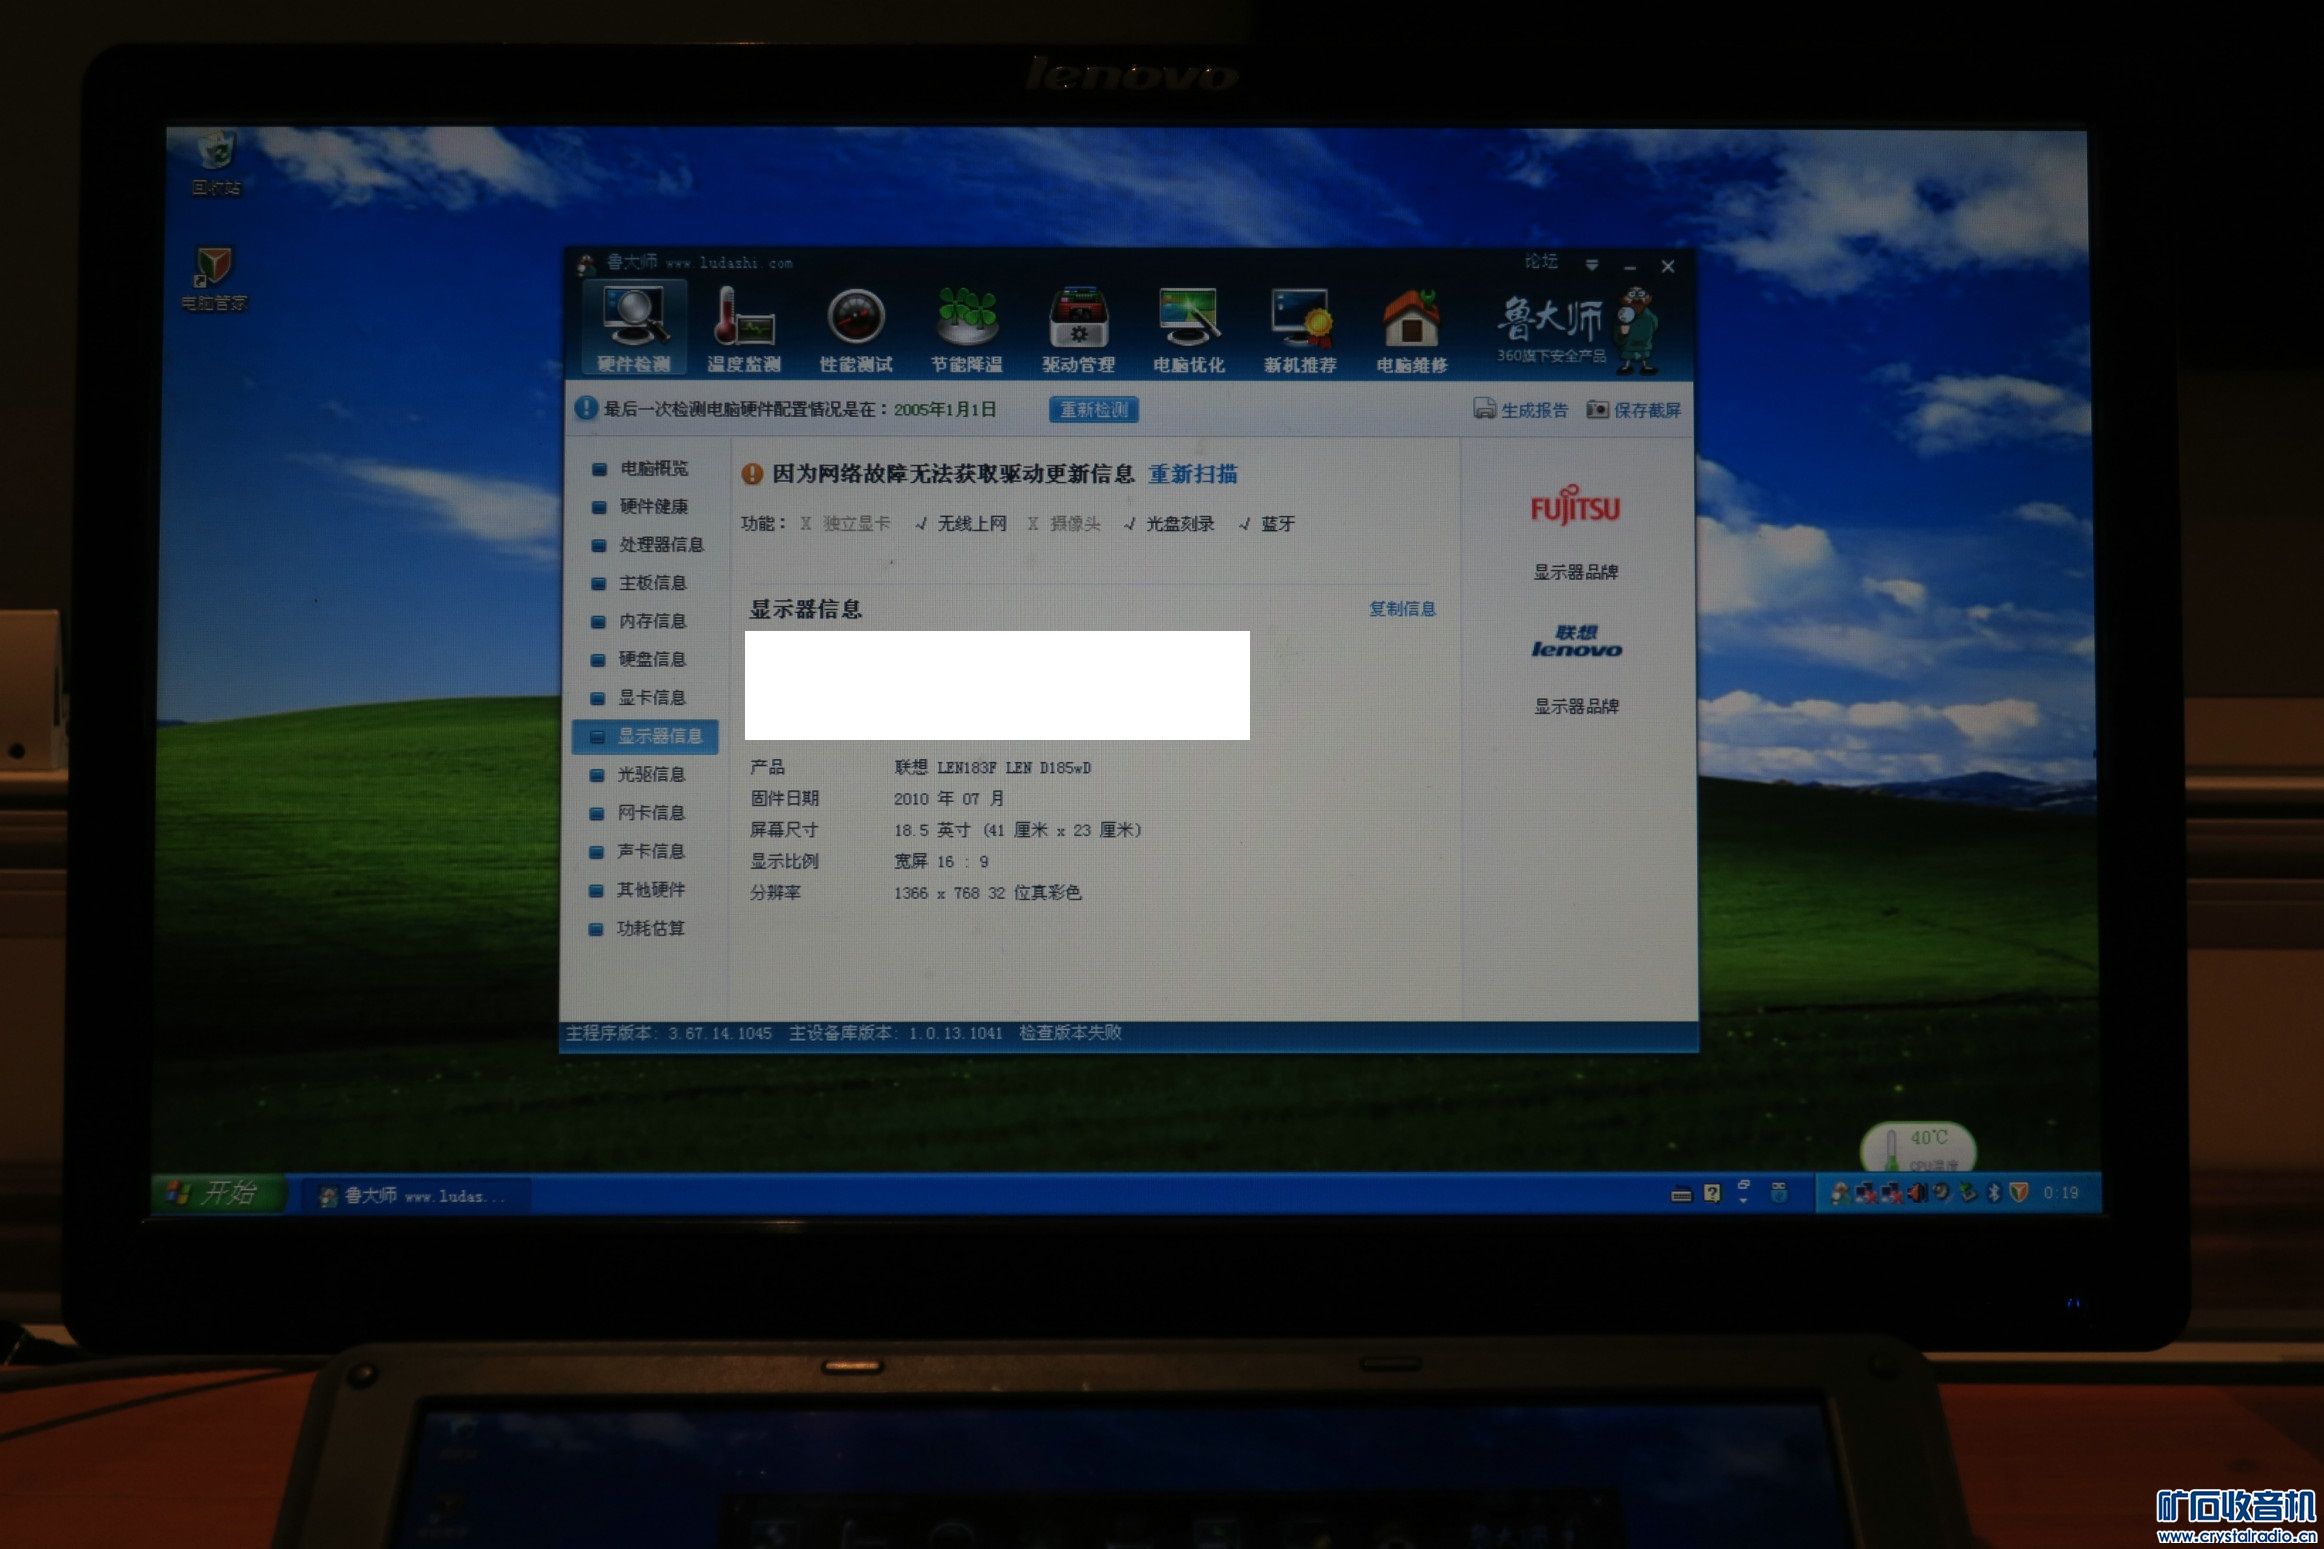Click the 鲁大师 tray icon in taskbar
Viewport: 2324px width, 1549px height.
click(x=1839, y=1193)
